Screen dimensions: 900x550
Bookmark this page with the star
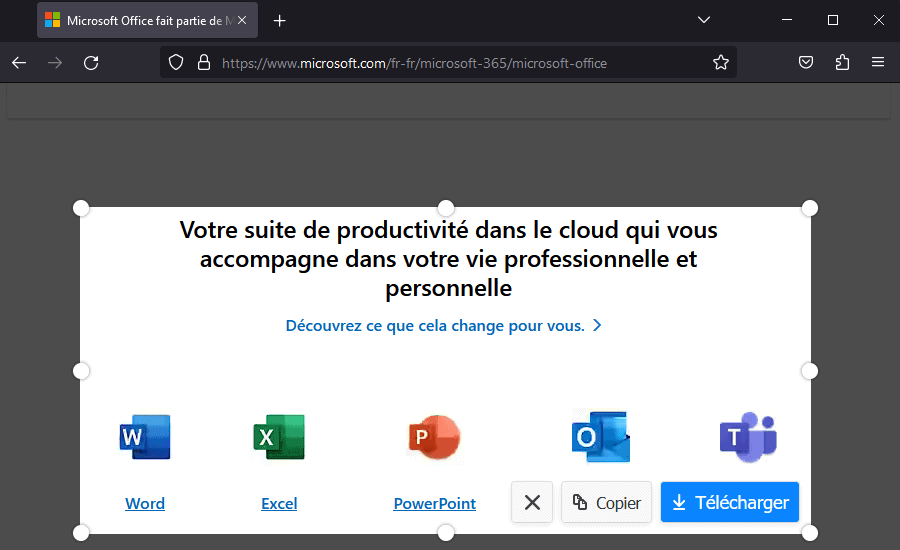[x=721, y=63]
